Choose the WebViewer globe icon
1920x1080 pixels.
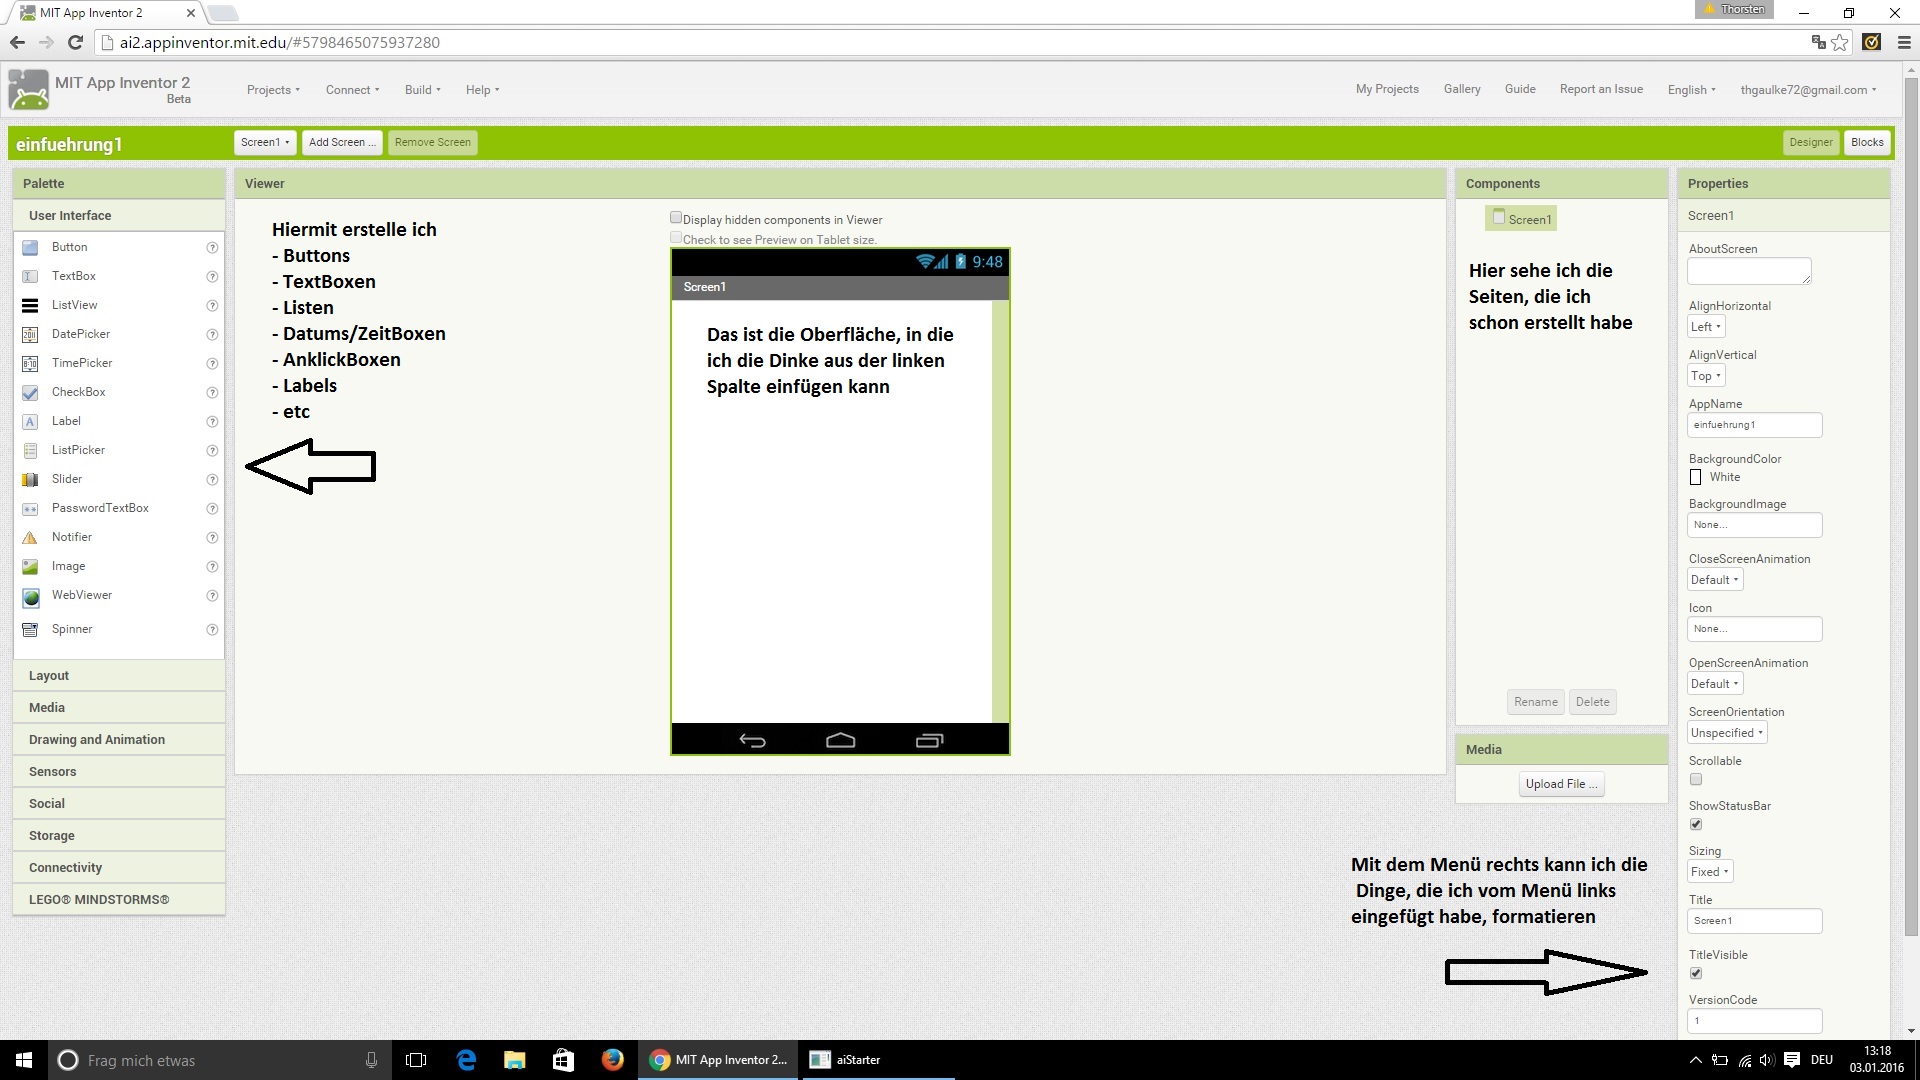(x=31, y=596)
